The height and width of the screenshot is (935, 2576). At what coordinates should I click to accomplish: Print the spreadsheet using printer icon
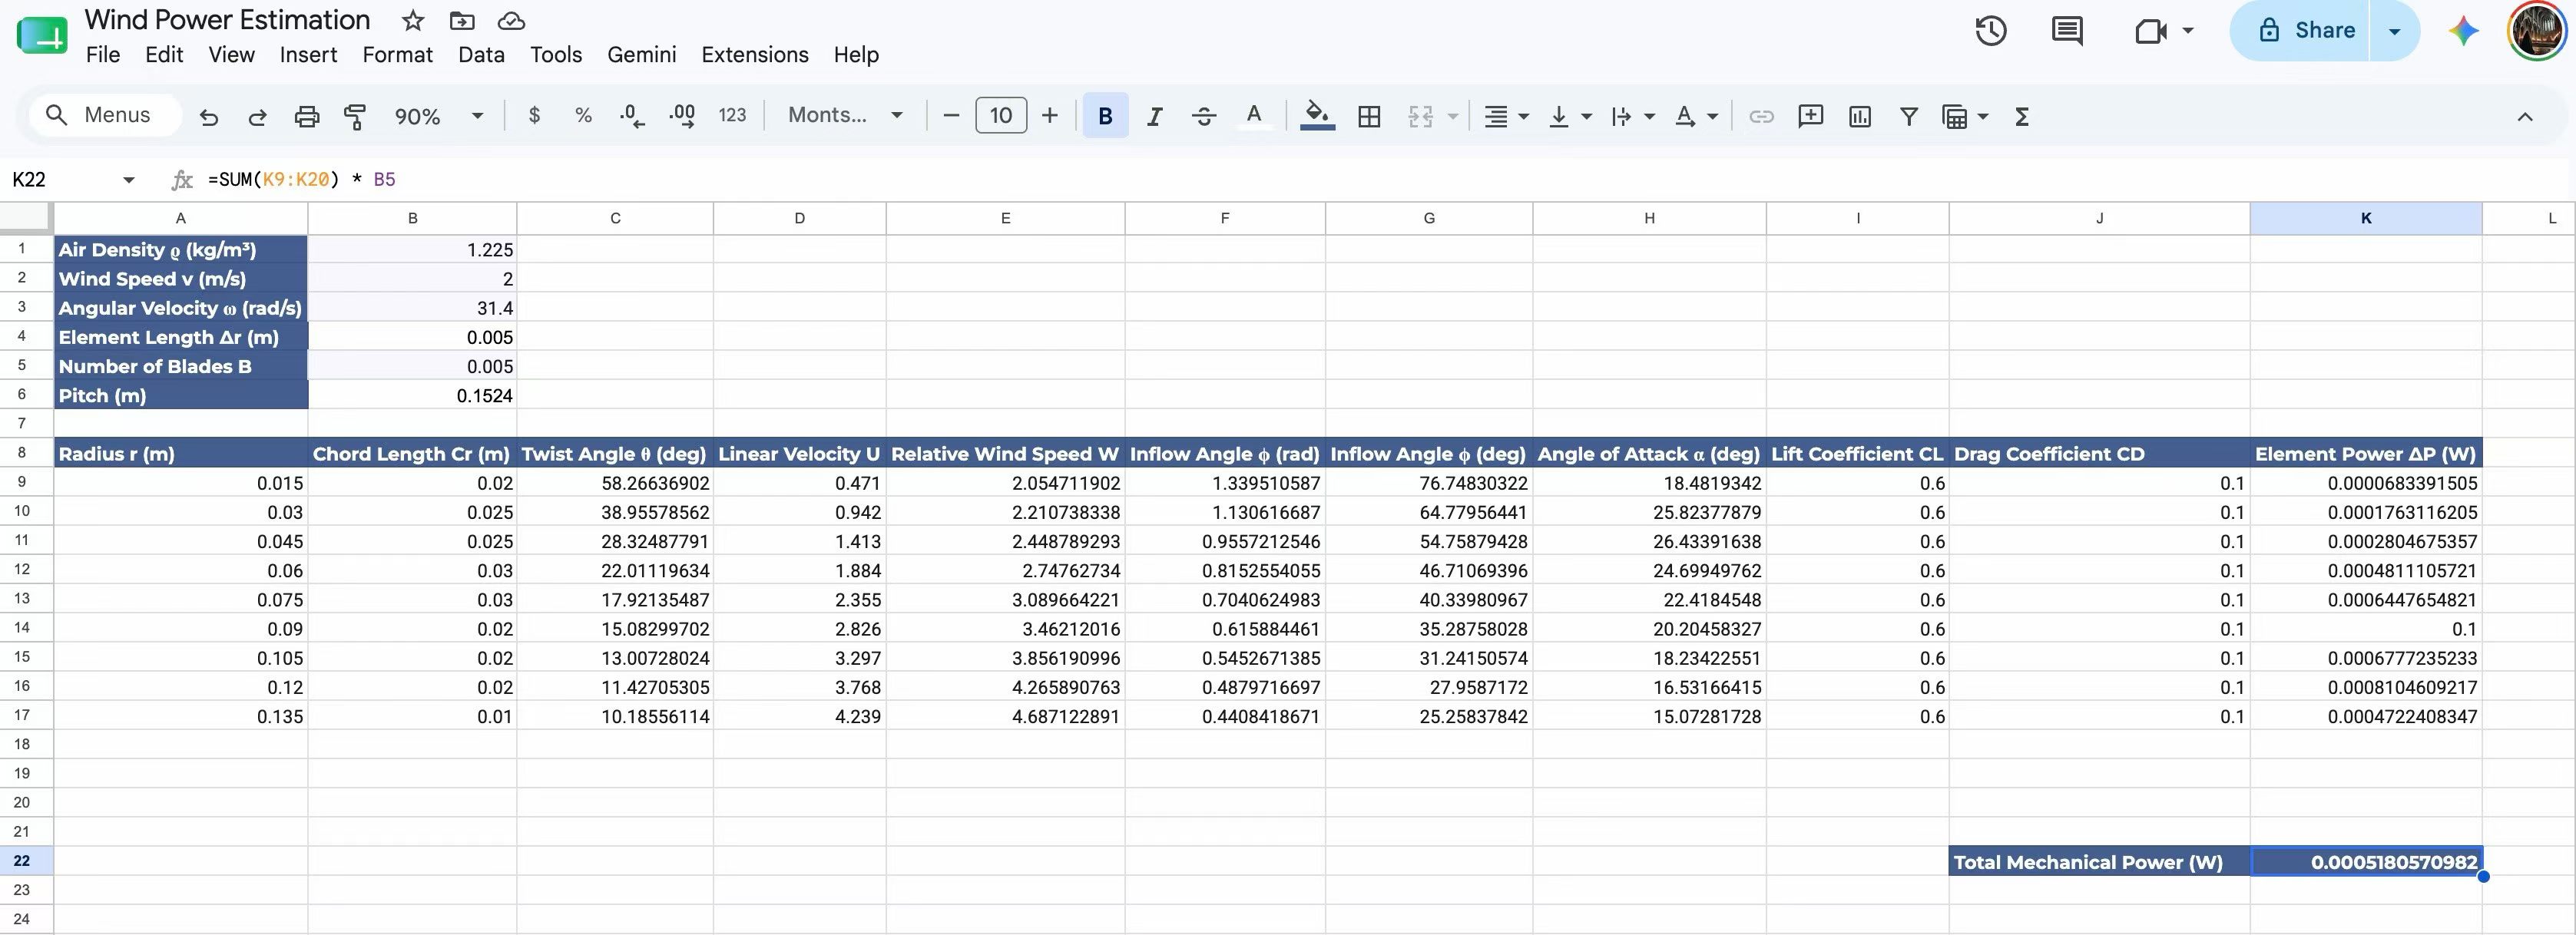[x=307, y=117]
